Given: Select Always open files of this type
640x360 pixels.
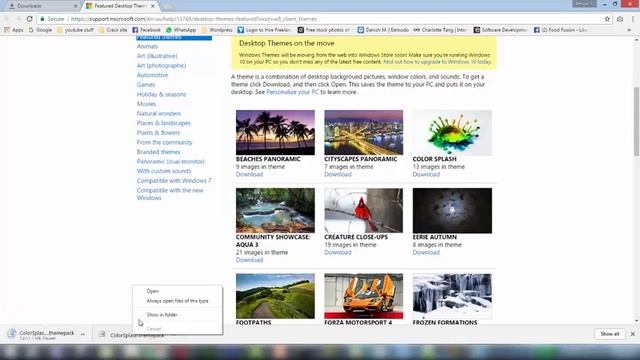Looking at the screenshot, I should click(x=177, y=301).
